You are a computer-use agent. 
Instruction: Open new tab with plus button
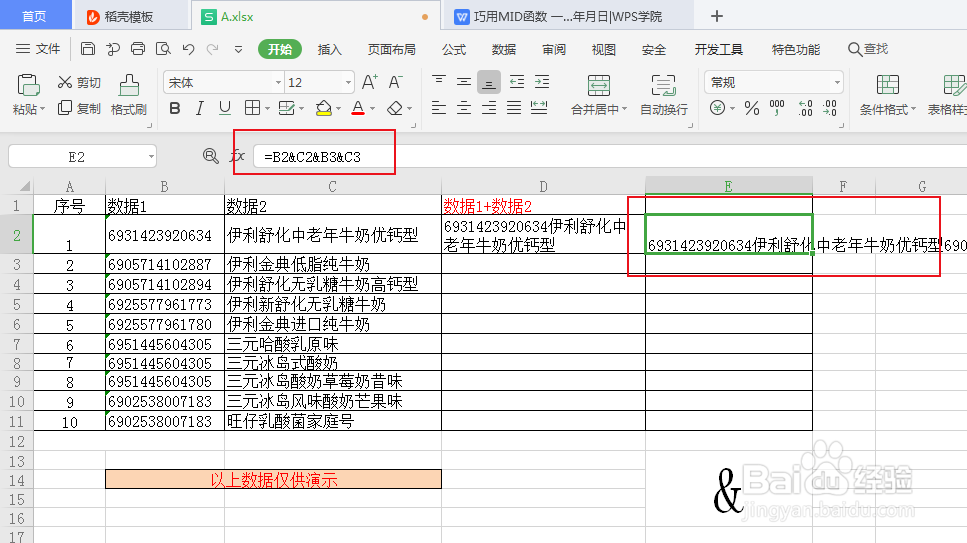(717, 16)
